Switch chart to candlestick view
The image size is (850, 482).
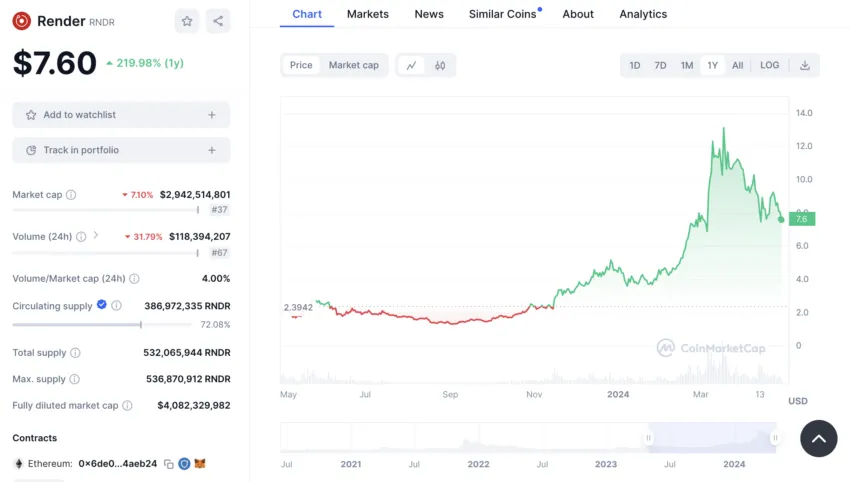click(440, 66)
